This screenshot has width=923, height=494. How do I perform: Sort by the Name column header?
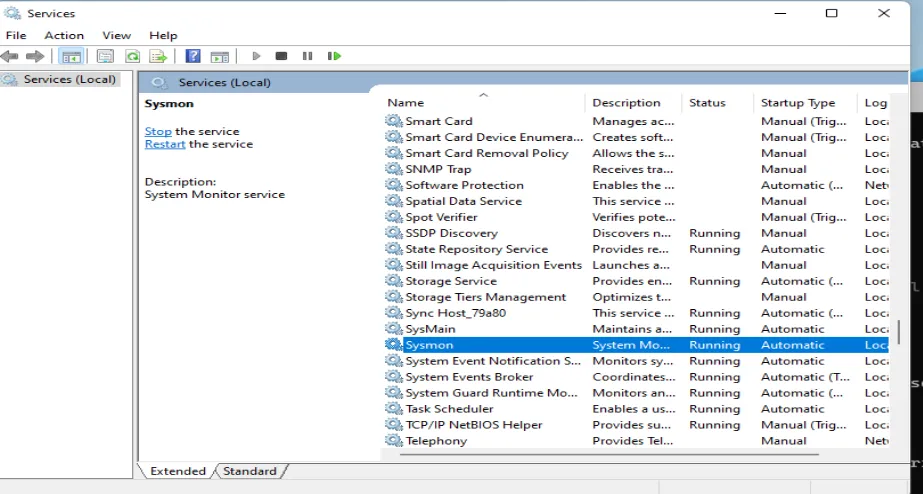click(483, 102)
